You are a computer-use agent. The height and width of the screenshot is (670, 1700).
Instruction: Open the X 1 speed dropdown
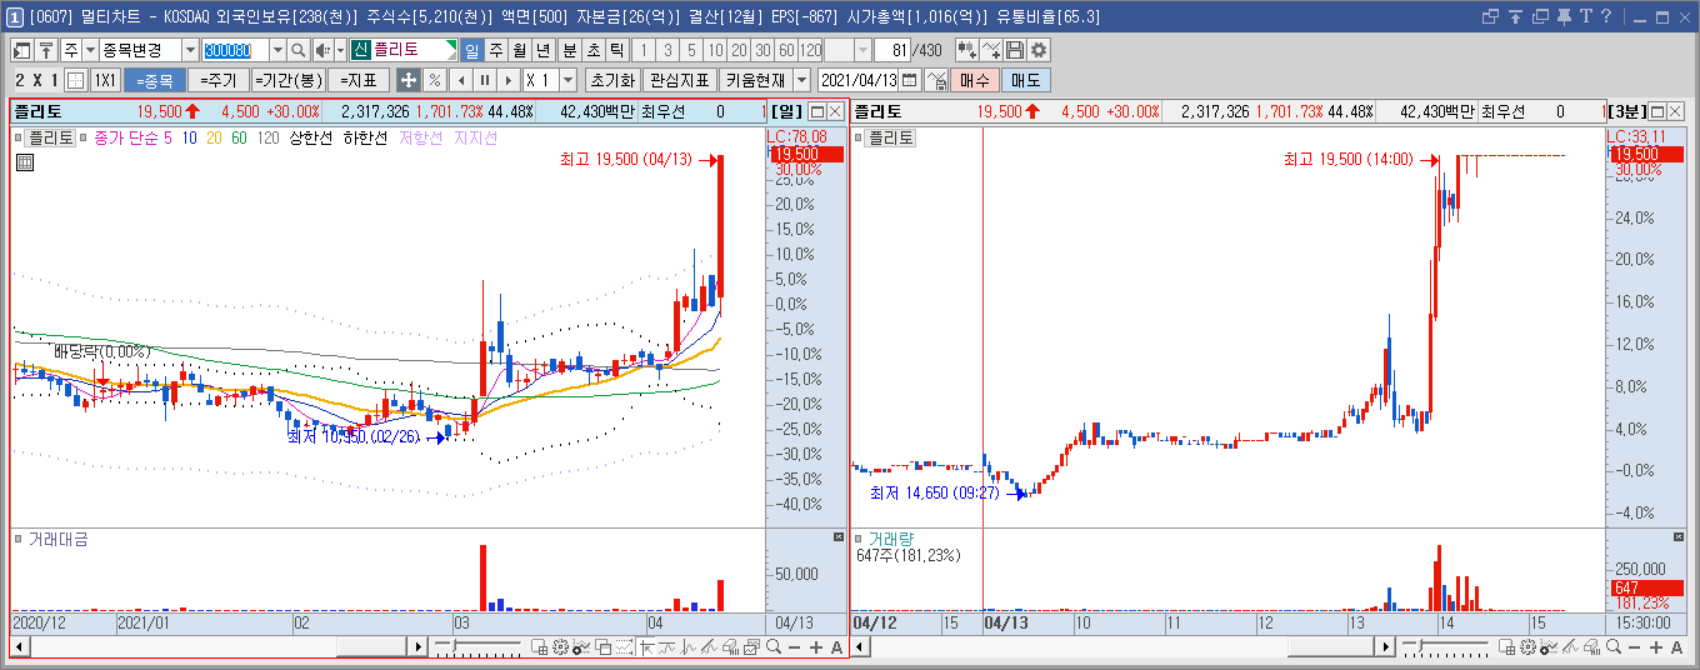pos(568,80)
